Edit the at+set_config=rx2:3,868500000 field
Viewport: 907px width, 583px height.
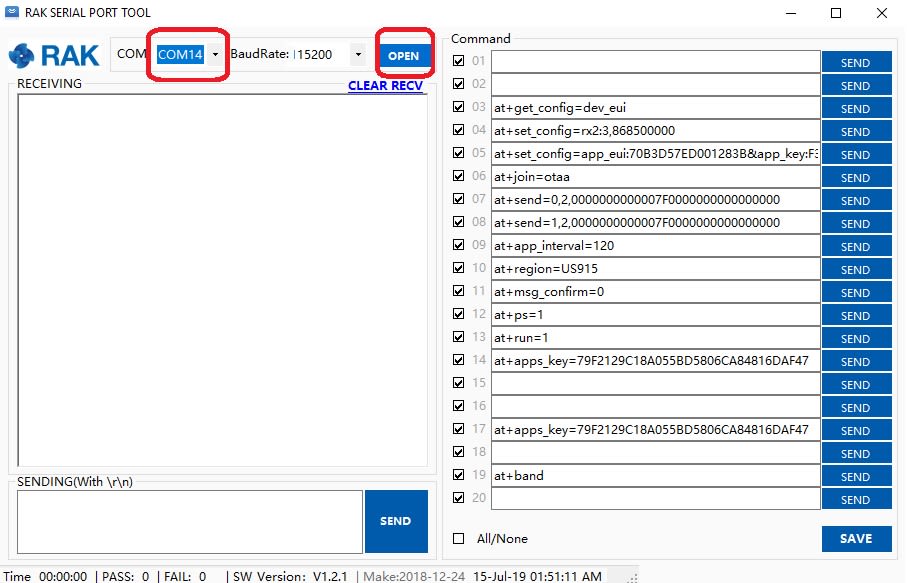pos(655,131)
